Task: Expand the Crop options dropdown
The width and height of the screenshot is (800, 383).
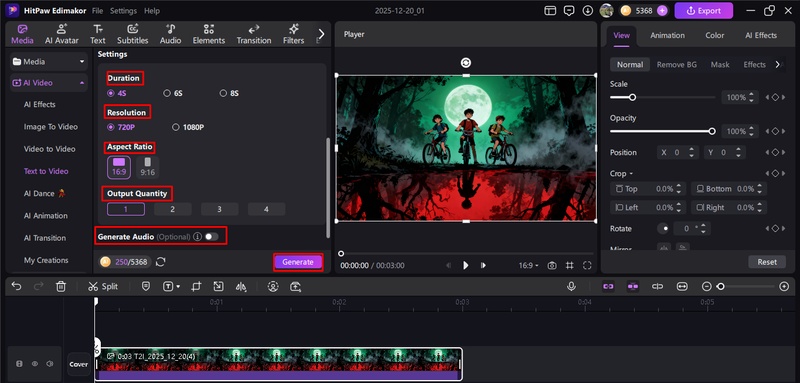Action: tap(621, 174)
